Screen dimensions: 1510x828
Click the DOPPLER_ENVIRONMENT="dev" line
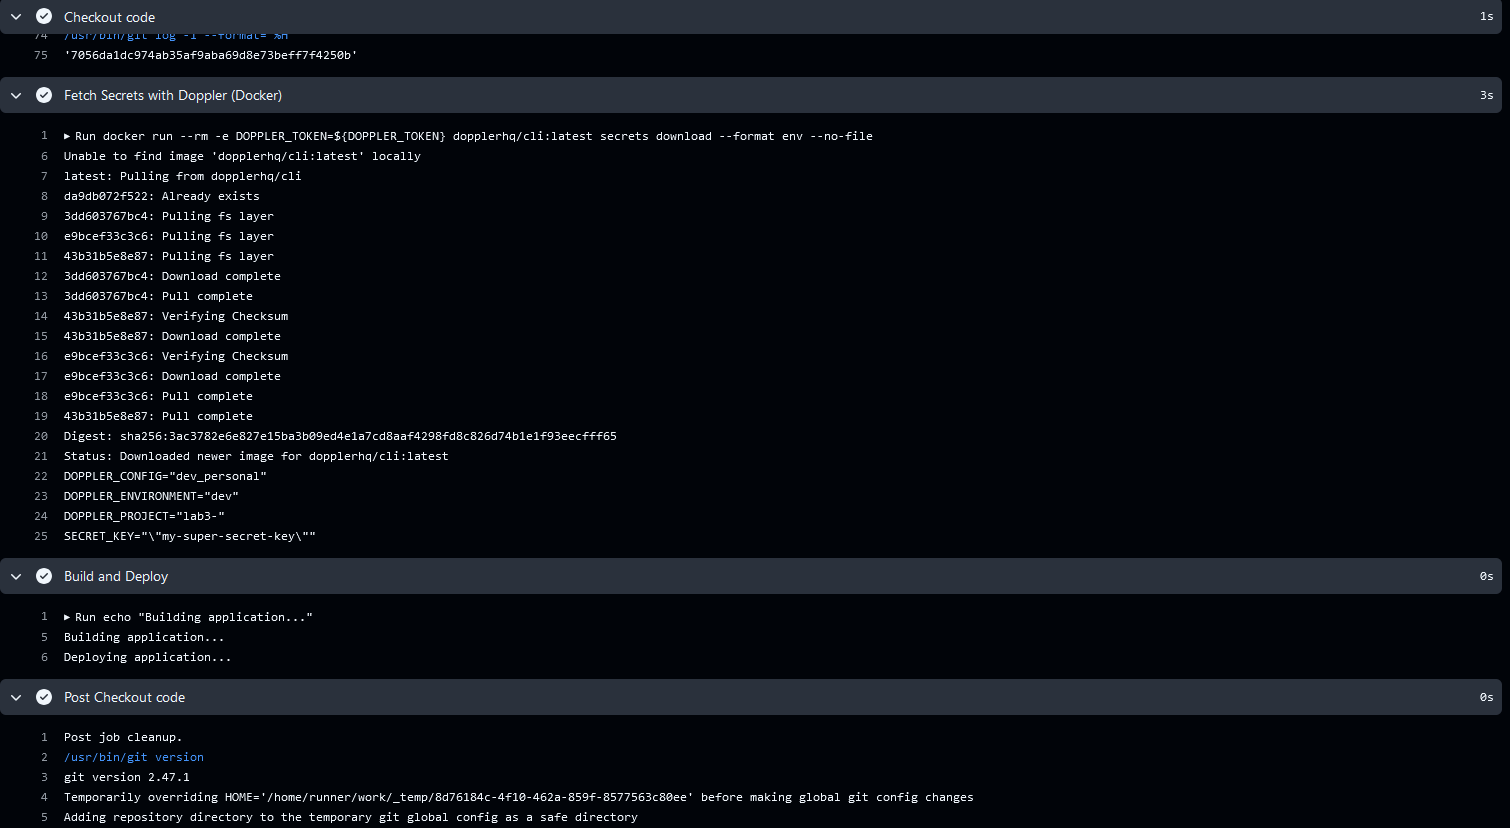point(151,496)
